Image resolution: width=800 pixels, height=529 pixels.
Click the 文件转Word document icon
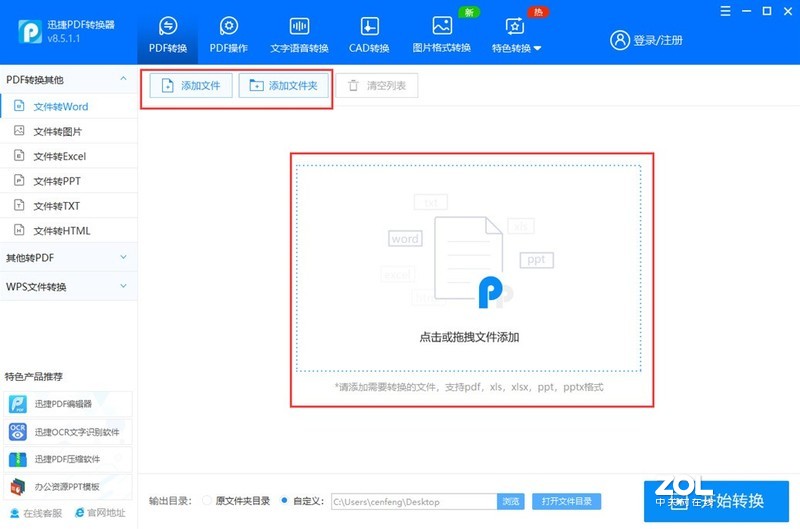[x=19, y=106]
